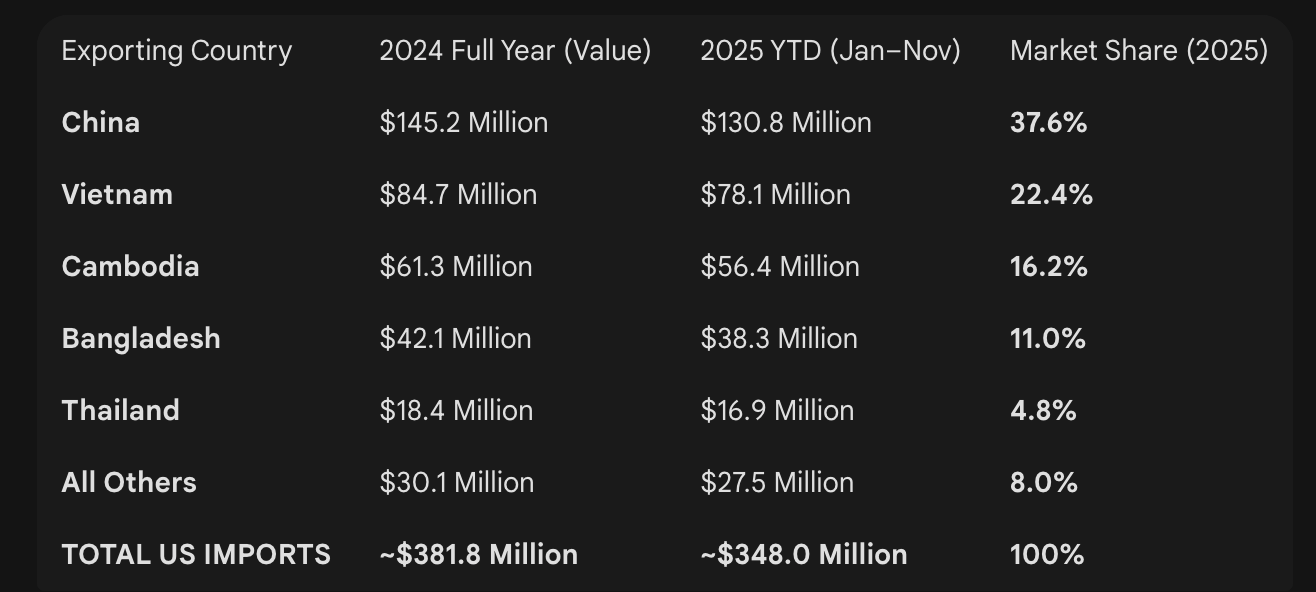Select the Bangladesh row label
Screen dimensions: 1316x592
pos(141,339)
